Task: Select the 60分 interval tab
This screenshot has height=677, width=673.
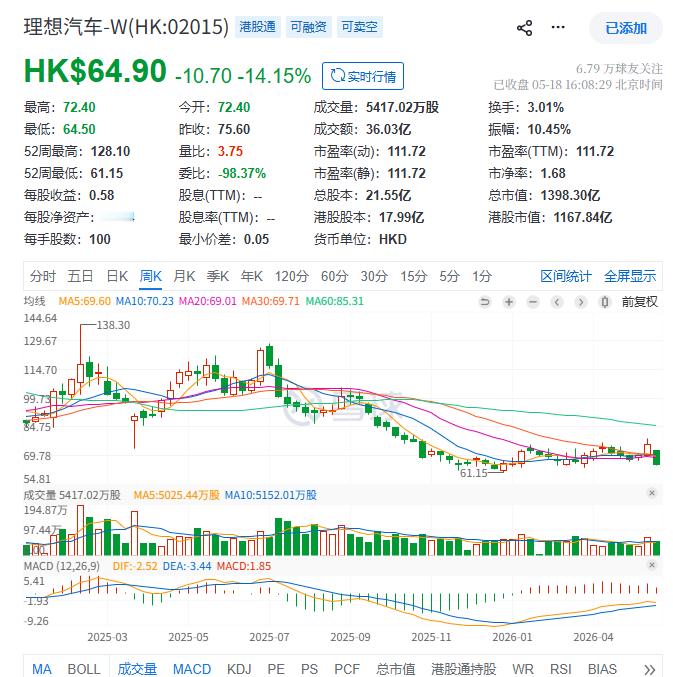Action: click(x=334, y=276)
